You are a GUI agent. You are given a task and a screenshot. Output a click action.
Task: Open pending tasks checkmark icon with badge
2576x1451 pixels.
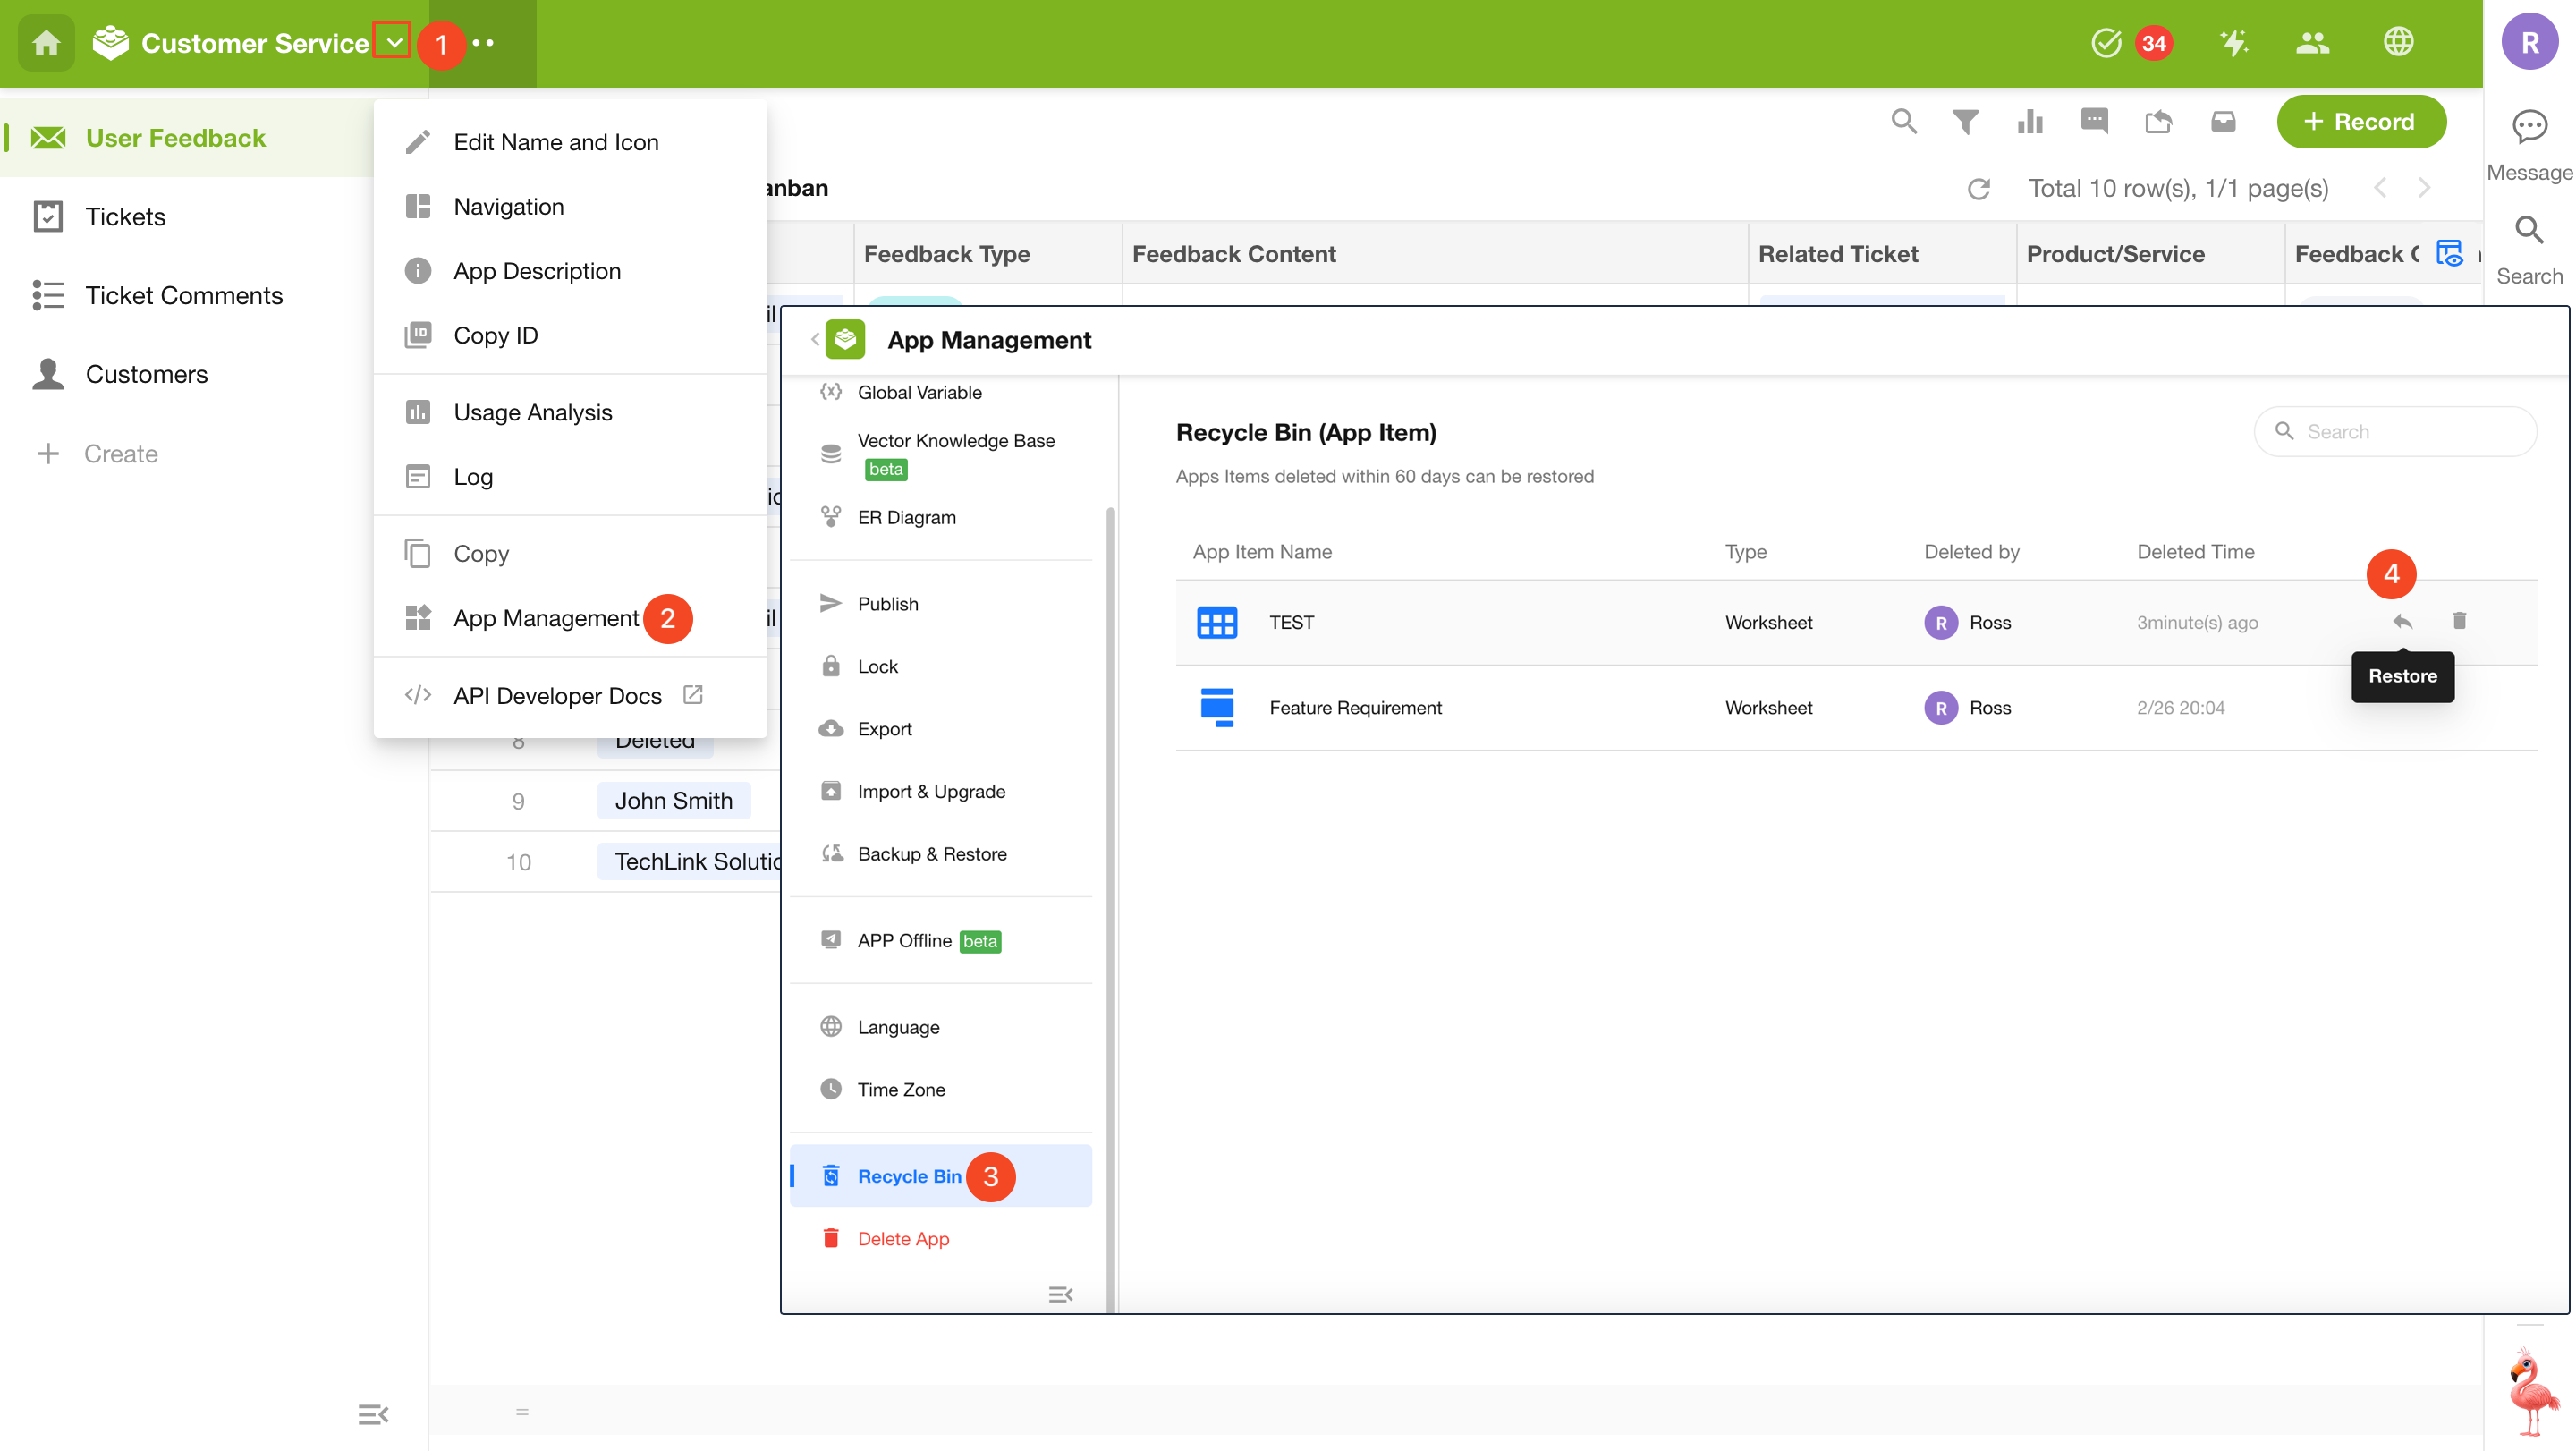(x=2106, y=43)
